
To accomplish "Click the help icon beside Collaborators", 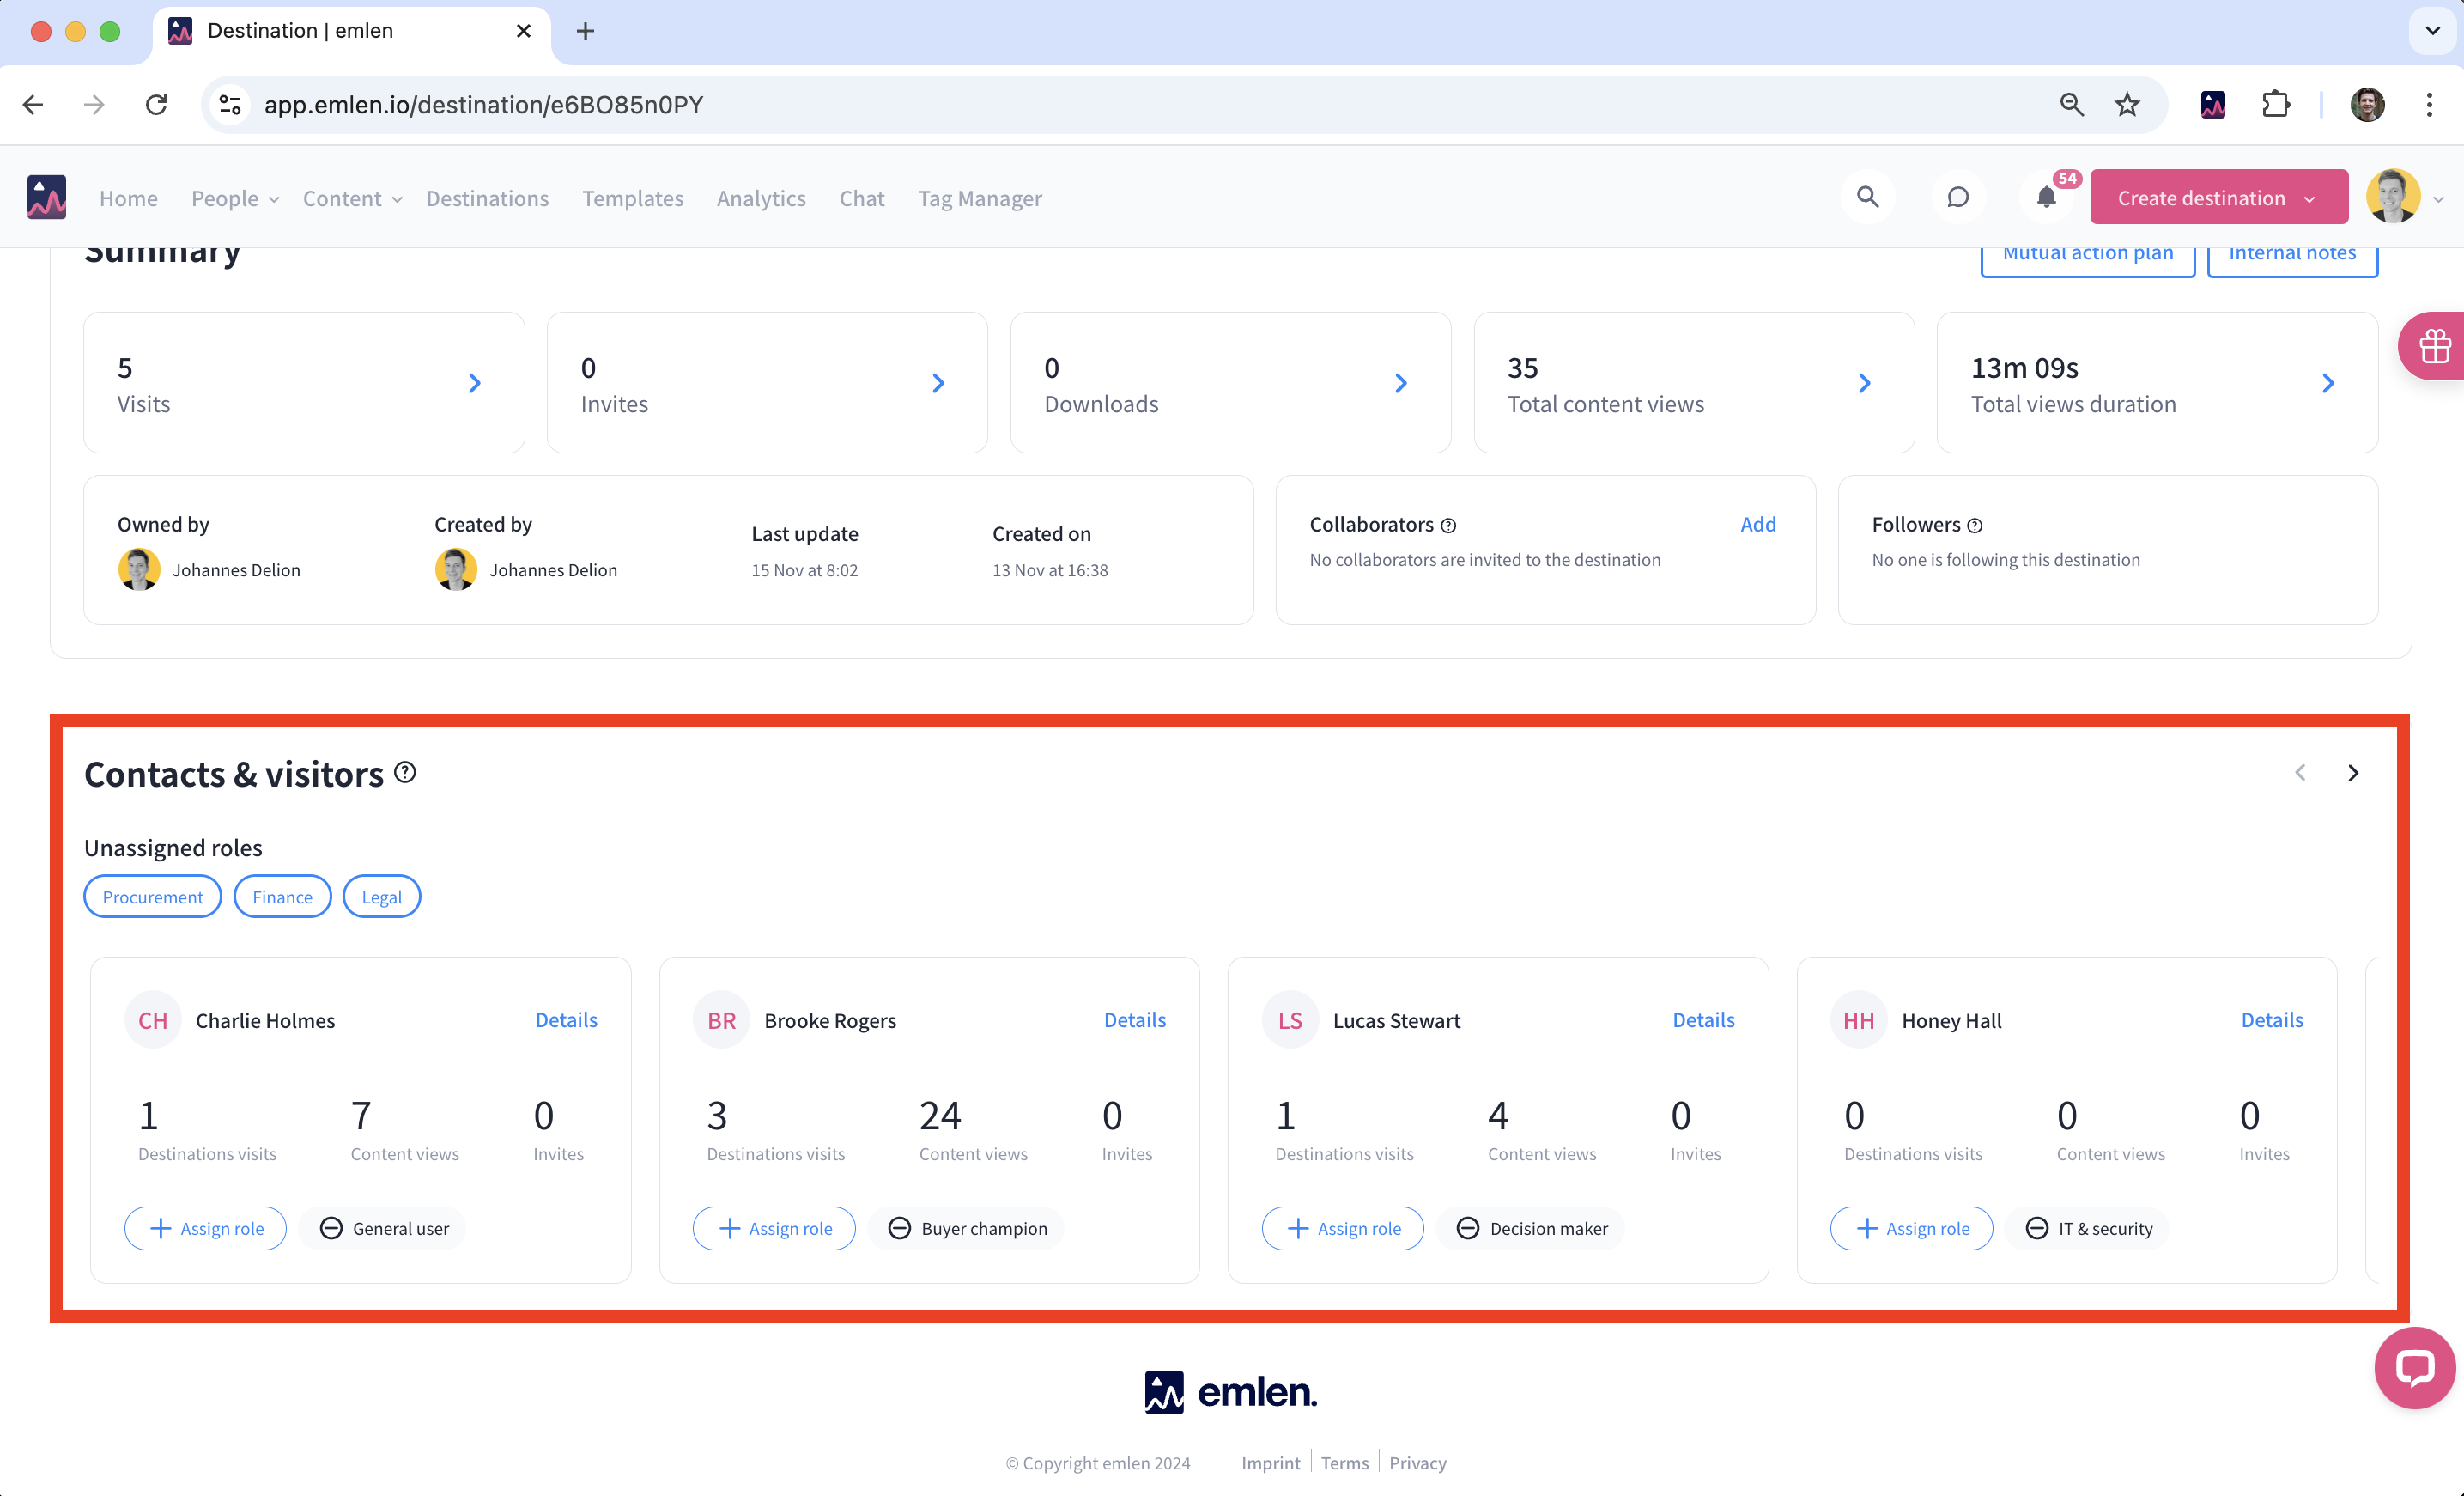I will 1448,526.
